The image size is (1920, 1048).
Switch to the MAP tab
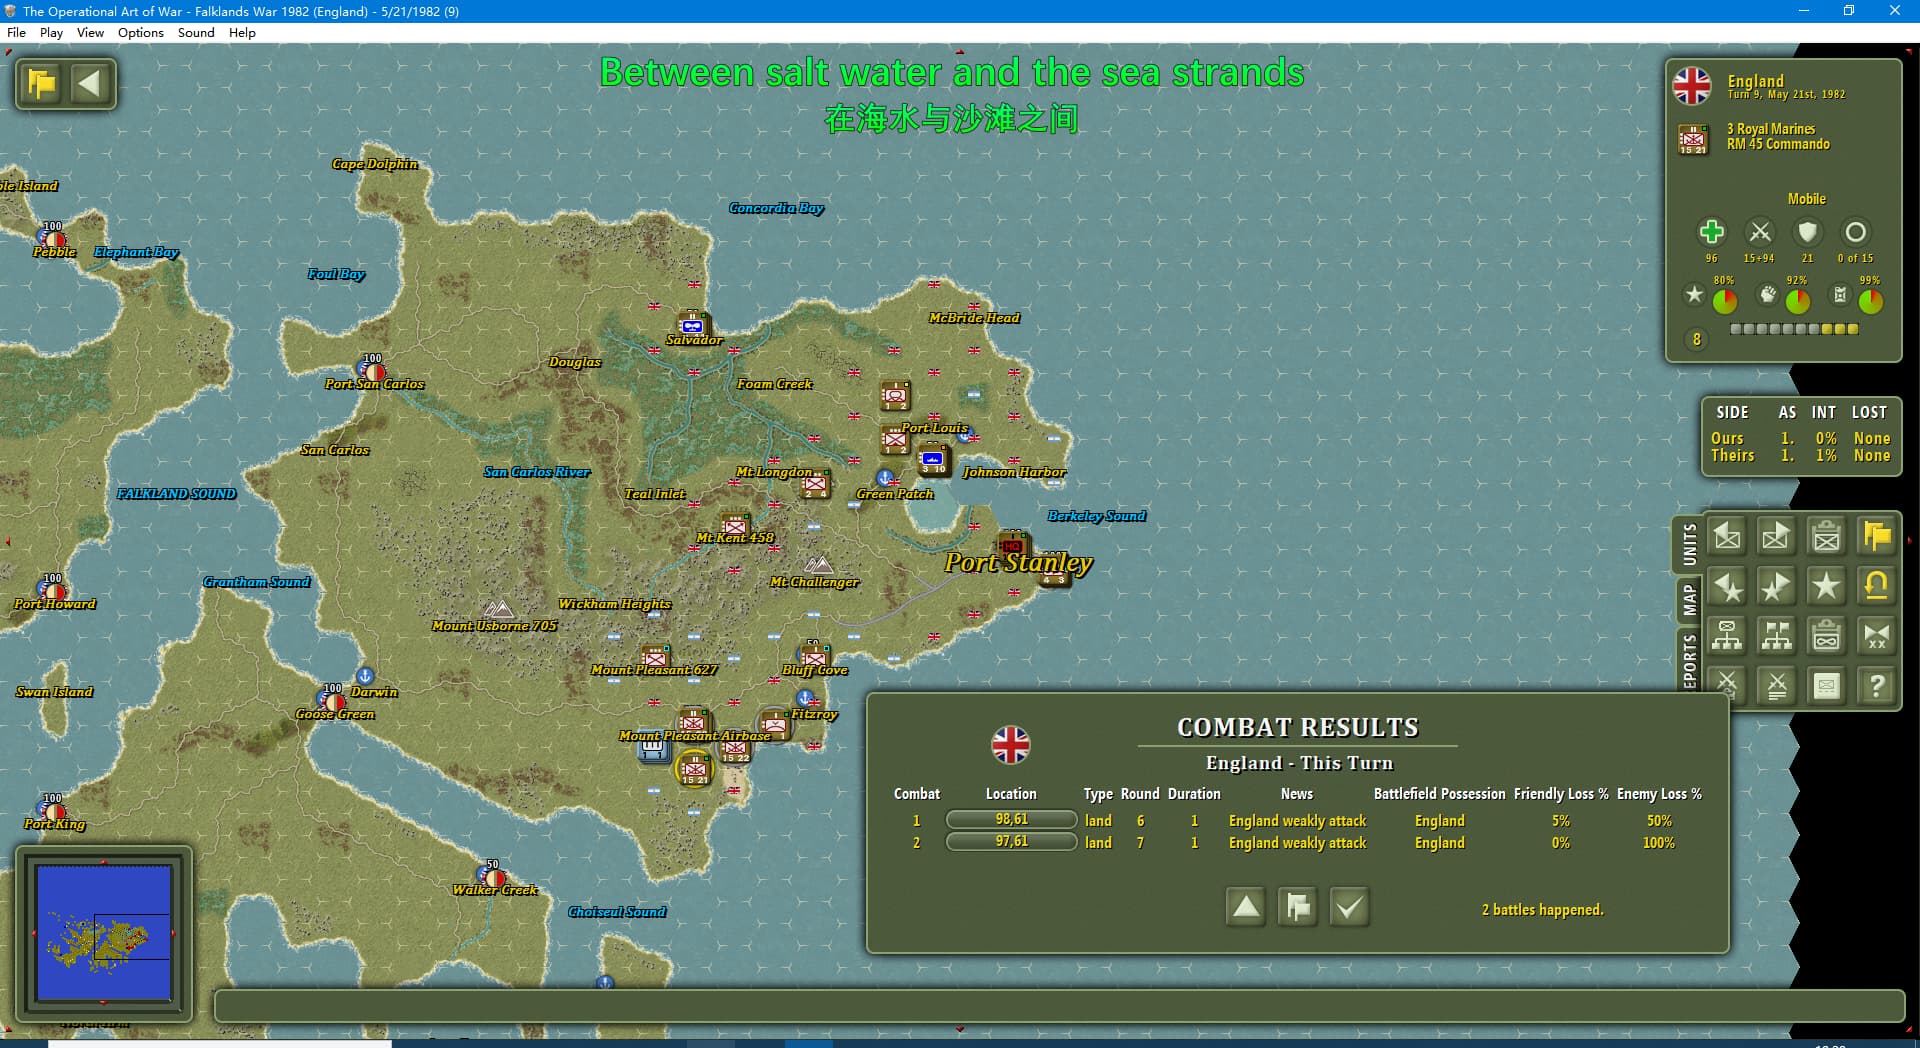point(1689,600)
